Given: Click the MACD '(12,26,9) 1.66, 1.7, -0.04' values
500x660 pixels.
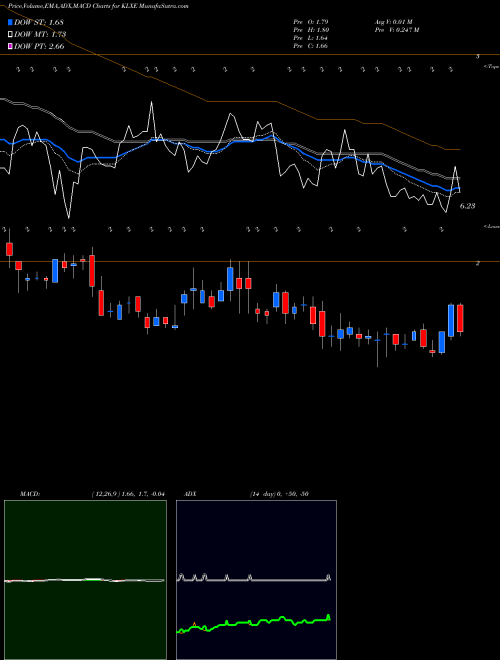Looking at the screenshot, I should [128, 494].
